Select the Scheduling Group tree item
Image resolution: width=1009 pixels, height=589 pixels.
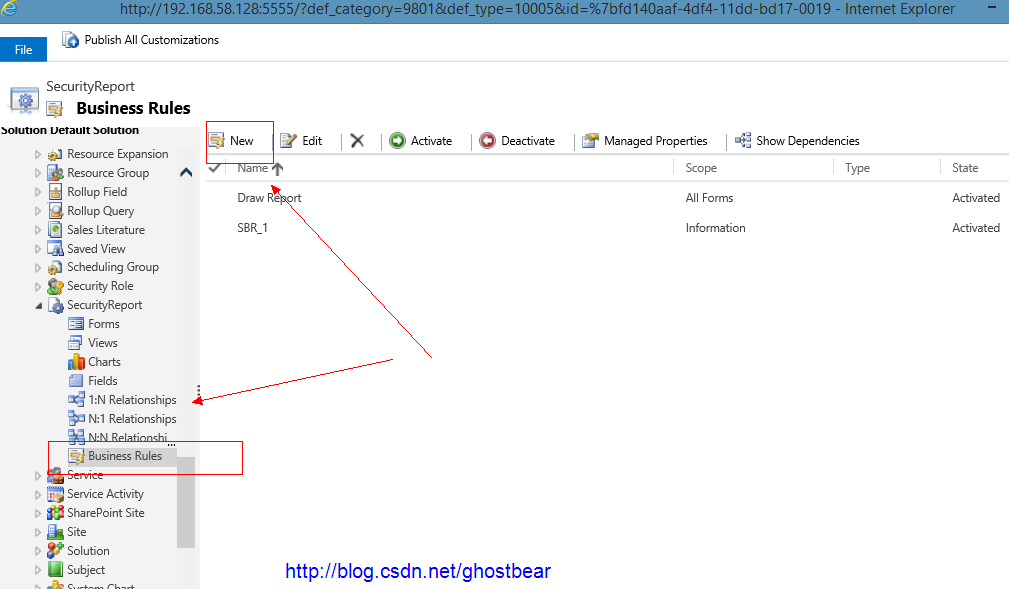113,267
